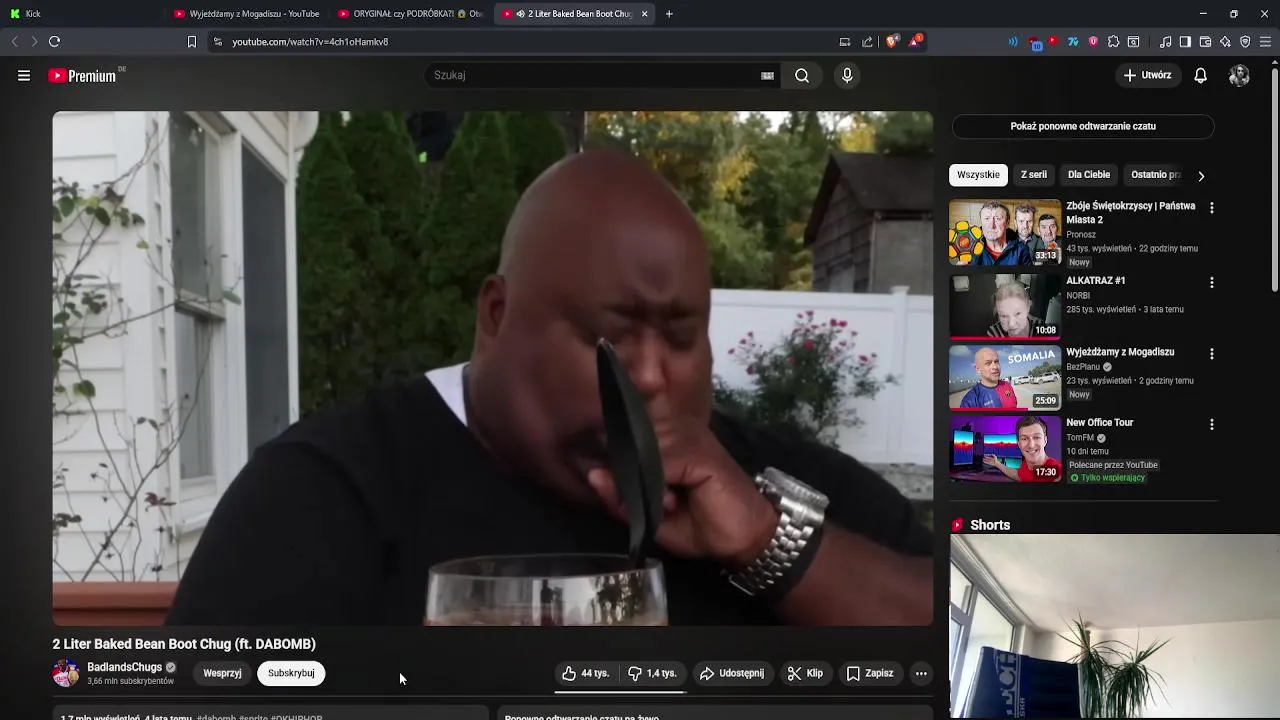1280x720 pixels.
Task: Open site settings icon beside URL
Action: click(217, 42)
